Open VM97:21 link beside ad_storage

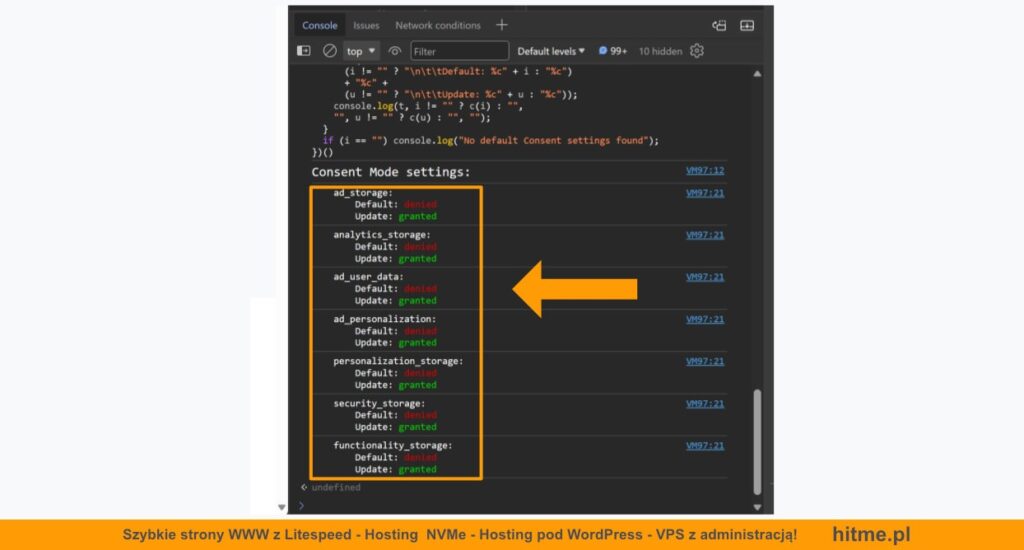coord(705,193)
